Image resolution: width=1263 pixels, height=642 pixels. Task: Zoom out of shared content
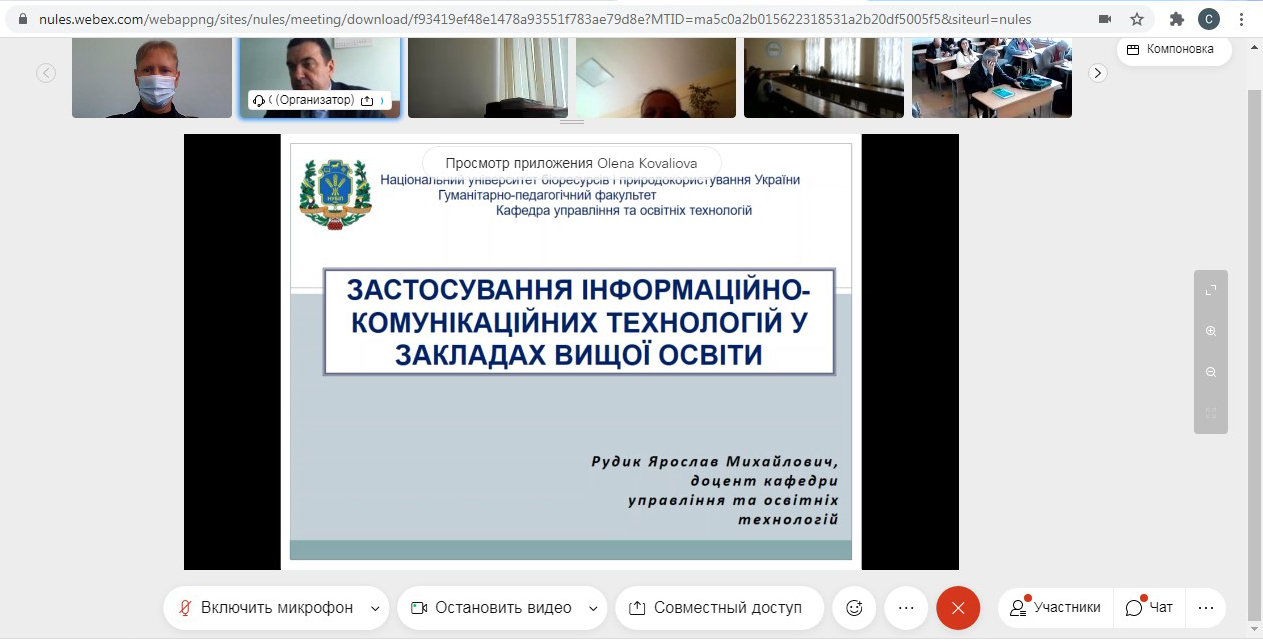pos(1211,372)
